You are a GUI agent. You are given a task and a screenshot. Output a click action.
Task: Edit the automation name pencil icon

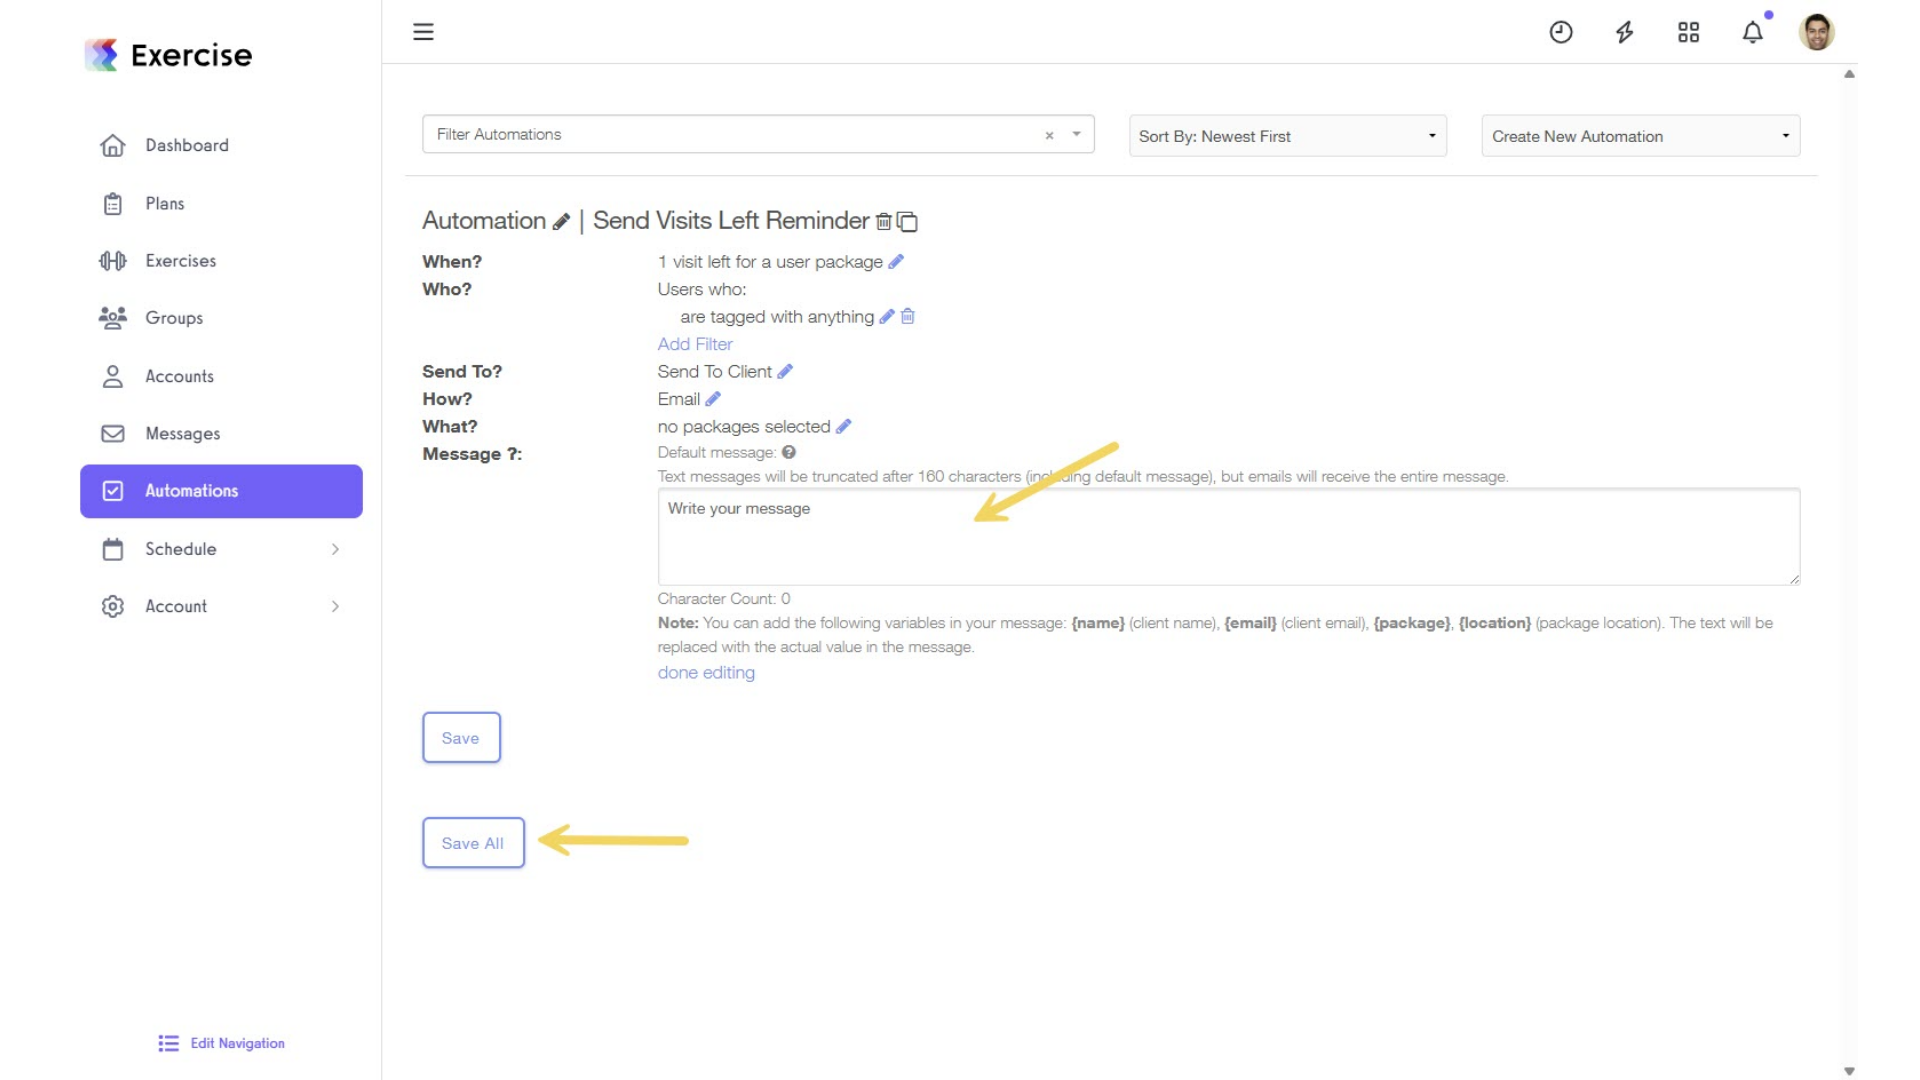[x=561, y=222]
